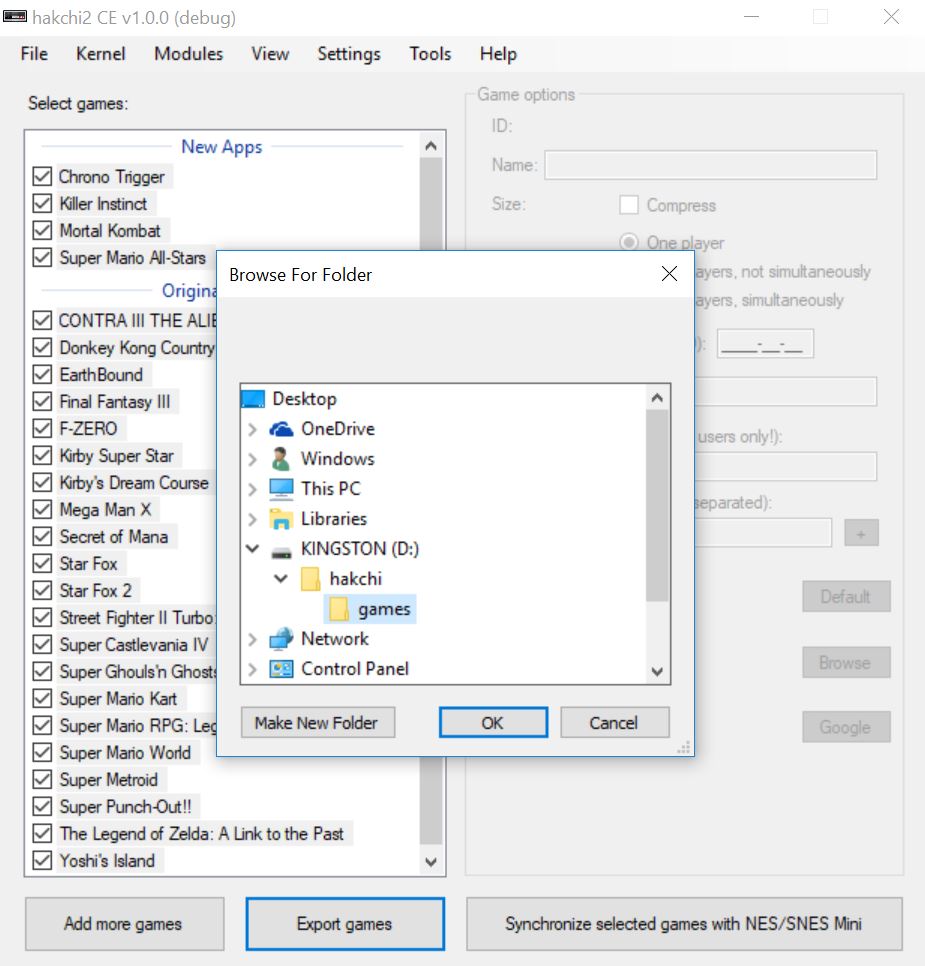925x966 pixels.
Task: Cancel the Browse For Folder dialog
Action: point(614,723)
